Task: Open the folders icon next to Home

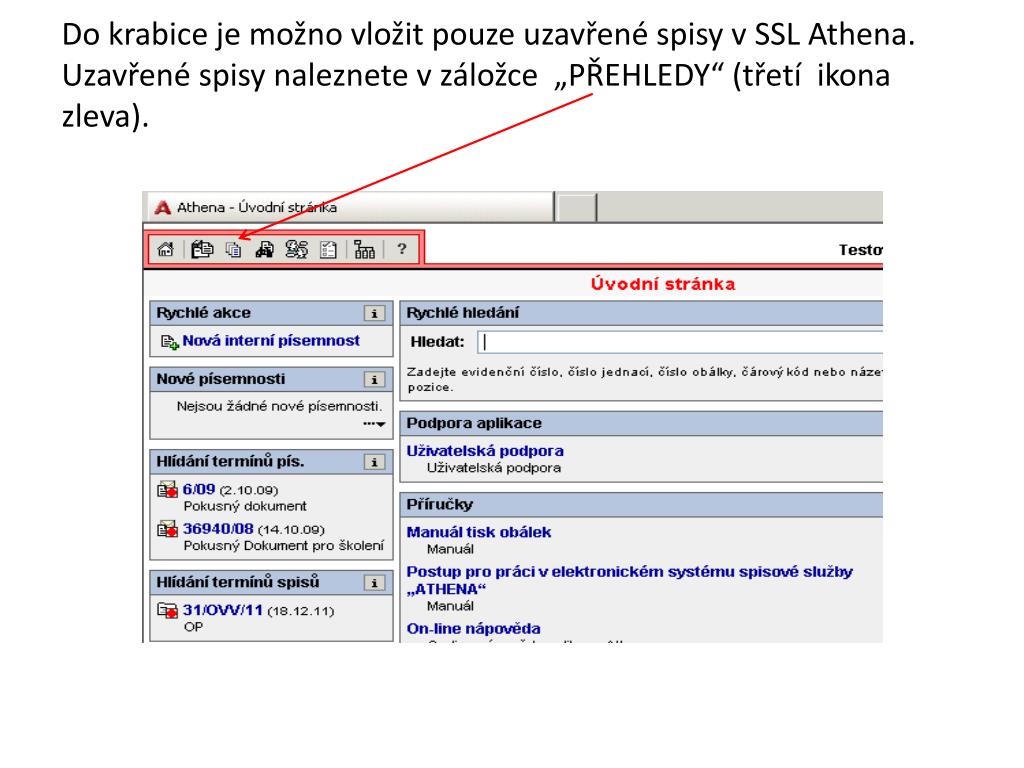Action: coord(202,249)
